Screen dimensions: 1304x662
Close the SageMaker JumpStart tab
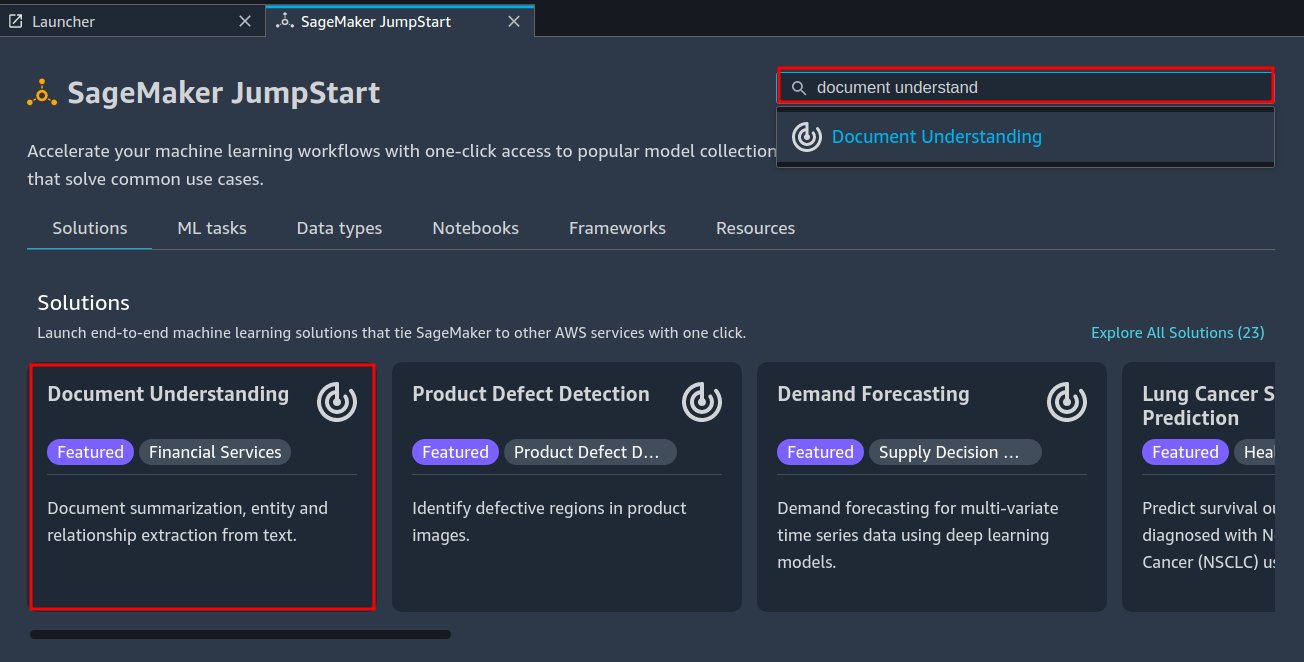514,21
